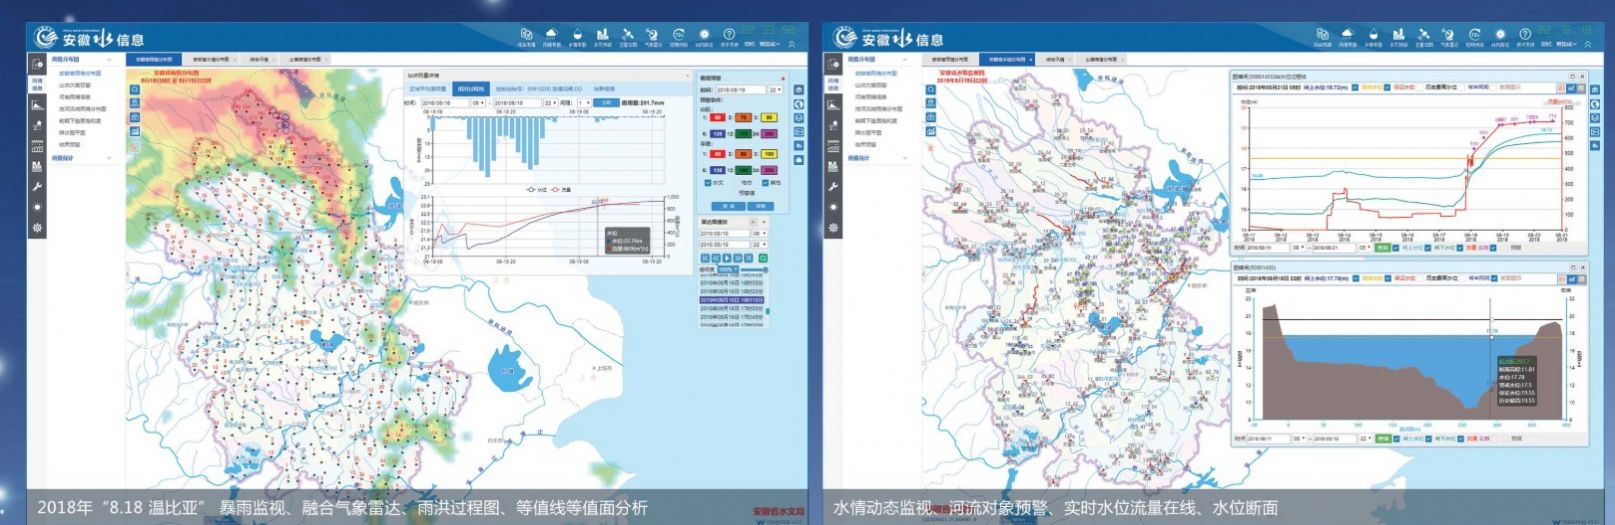Click the blue 分析 button
This screenshot has height=525, width=1615.
pyautogui.click(x=606, y=103)
